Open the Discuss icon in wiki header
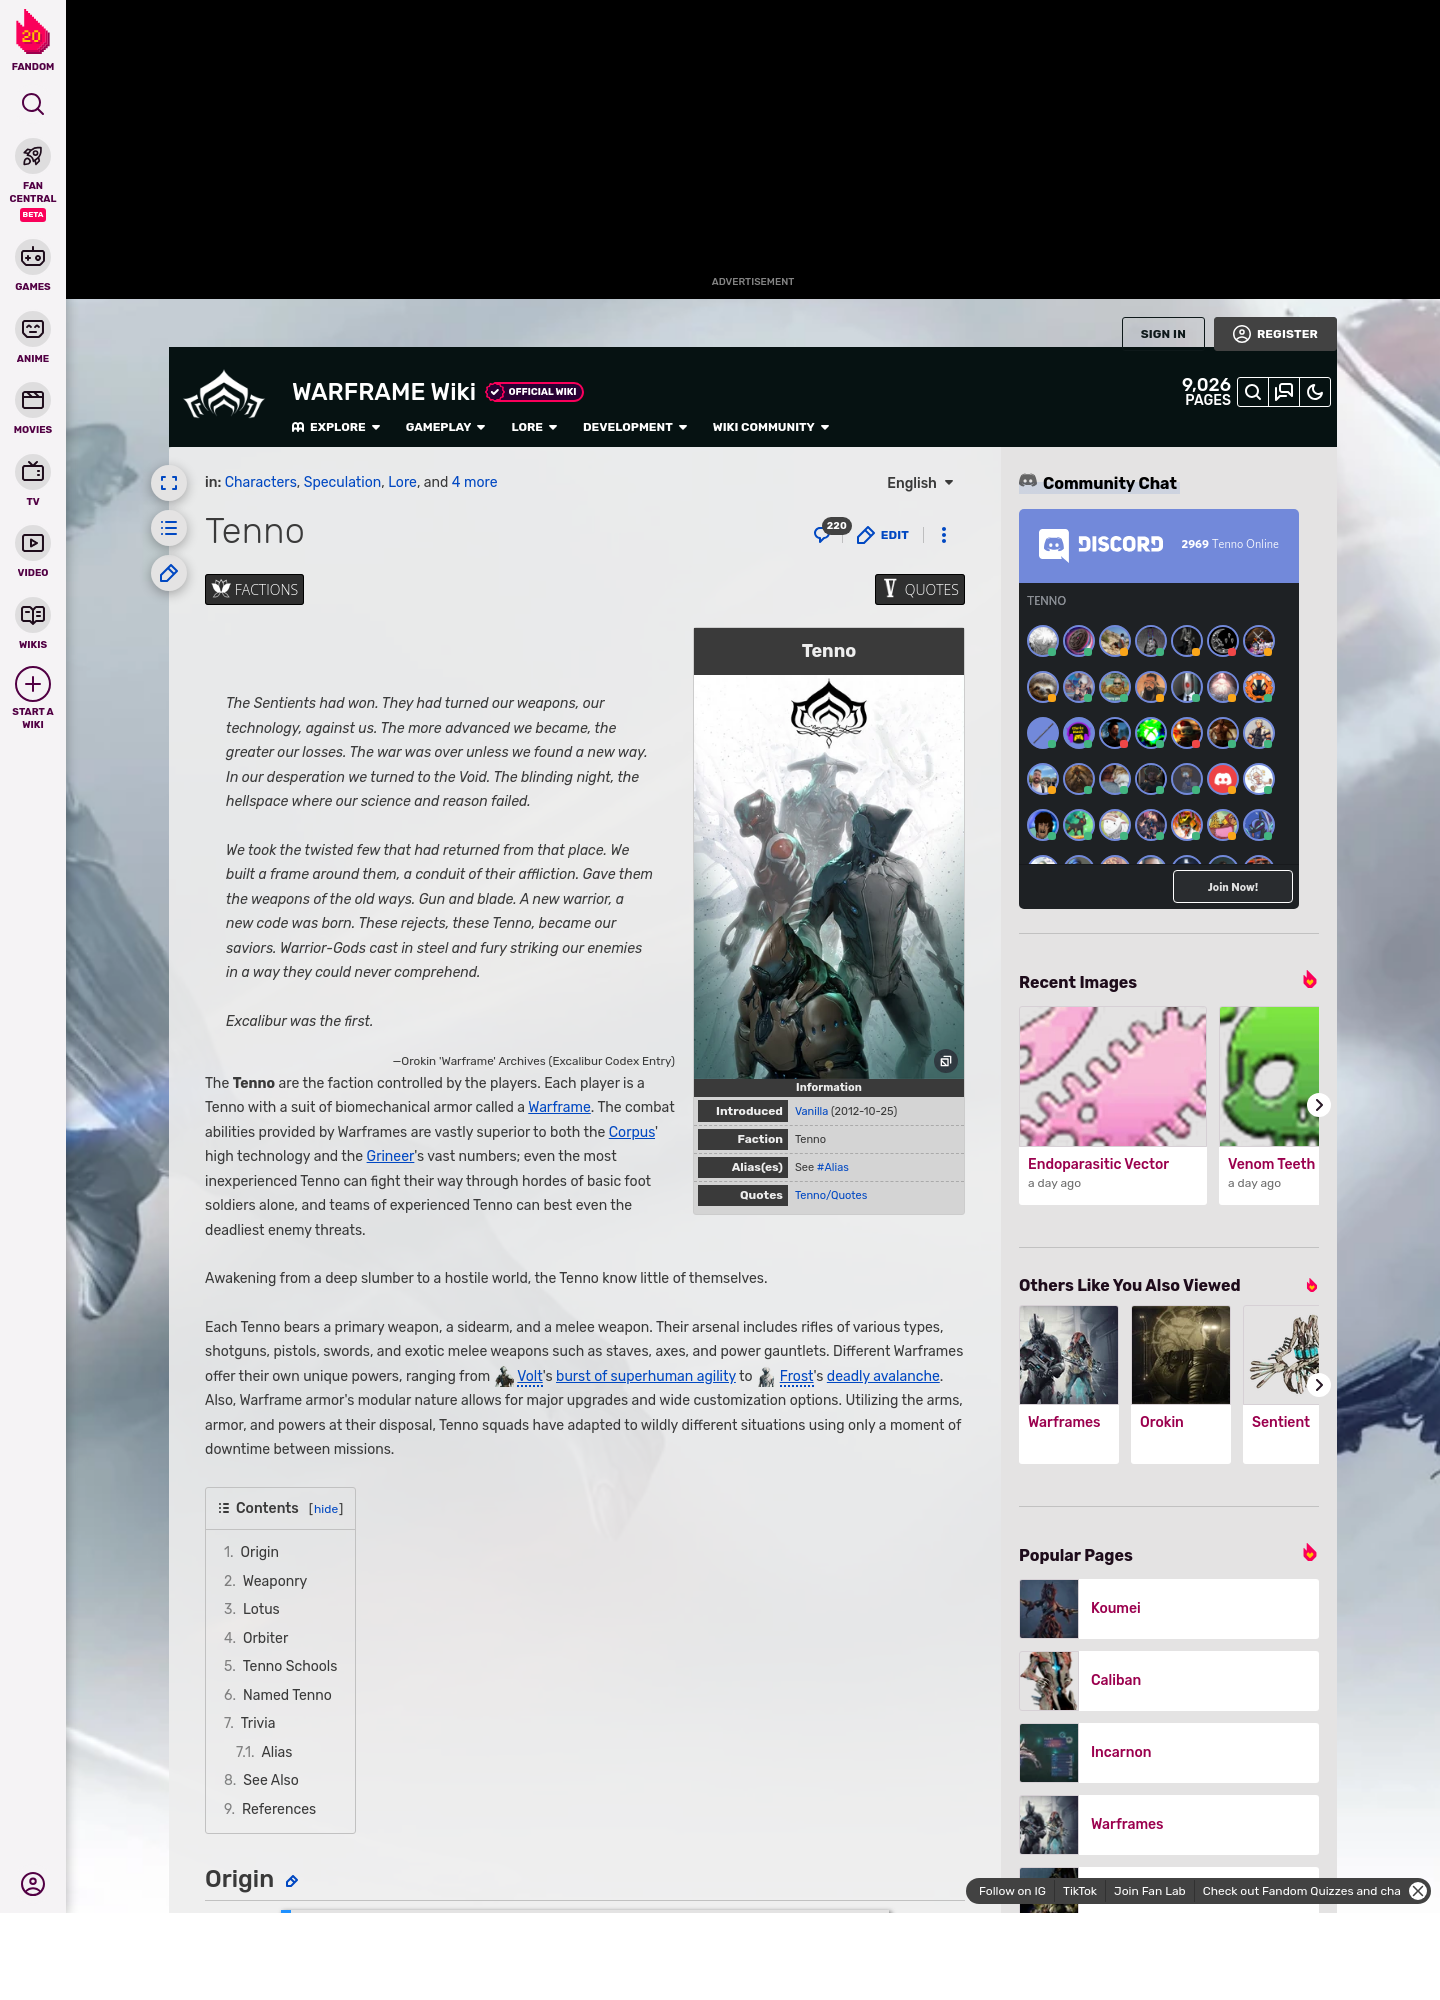Viewport: 1440px width, 2000px height. 1284,392
